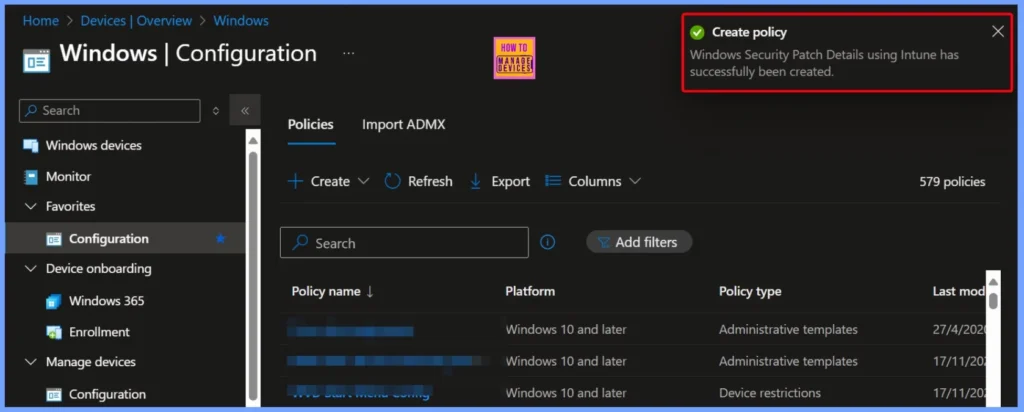Select Windows devices in sidebar
The width and height of the screenshot is (1024, 412).
tap(93, 146)
